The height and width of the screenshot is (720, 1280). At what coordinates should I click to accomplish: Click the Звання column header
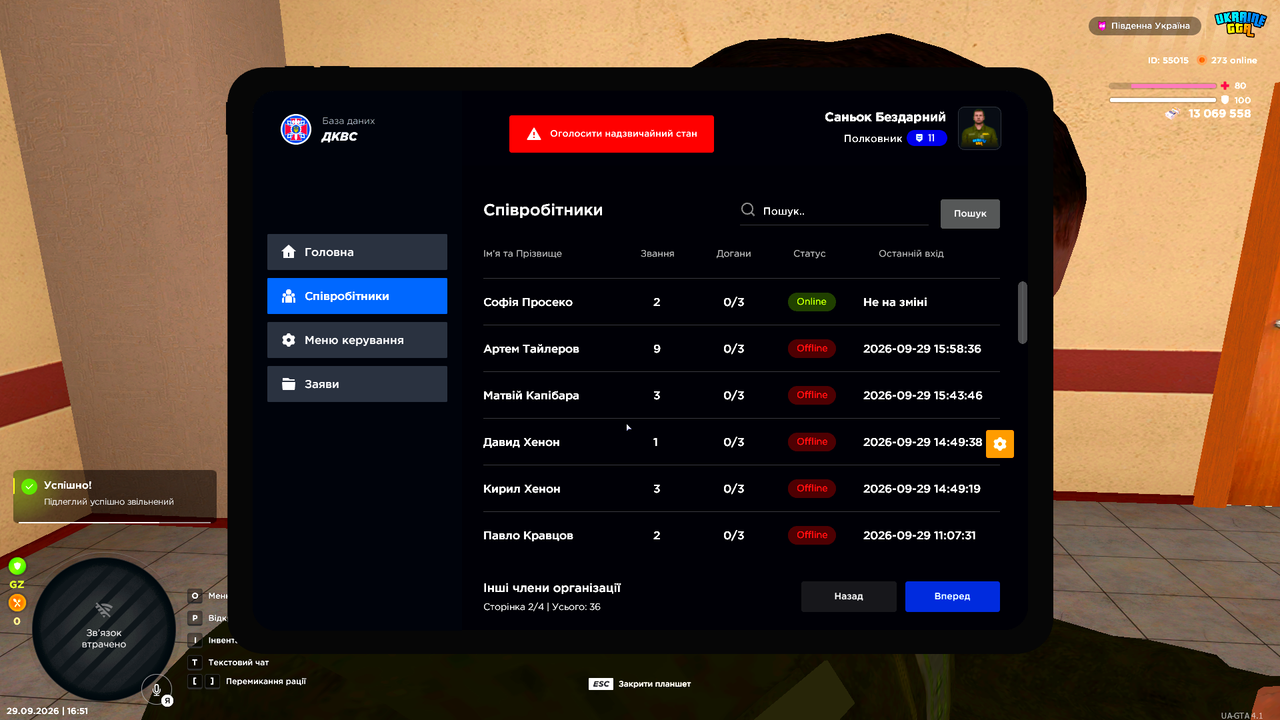pyautogui.click(x=657, y=254)
